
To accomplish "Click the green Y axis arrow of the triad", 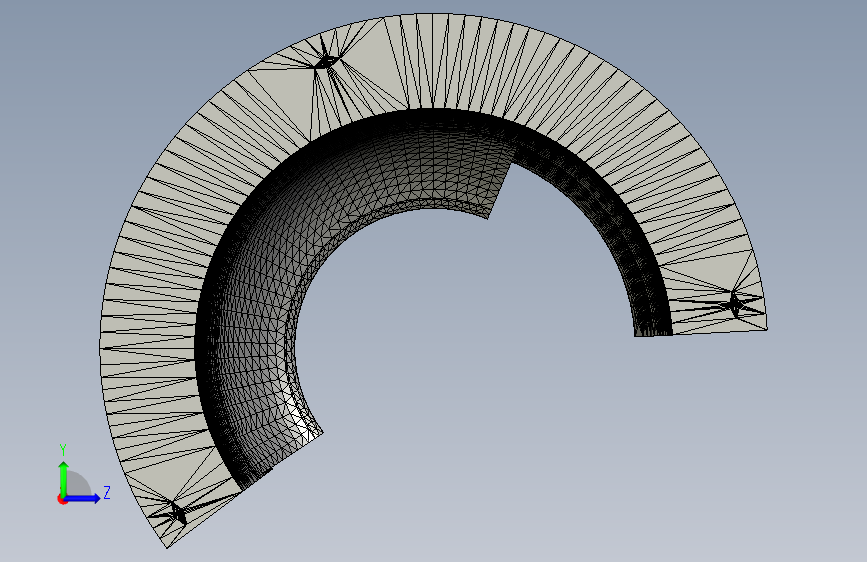I will (x=64, y=478).
